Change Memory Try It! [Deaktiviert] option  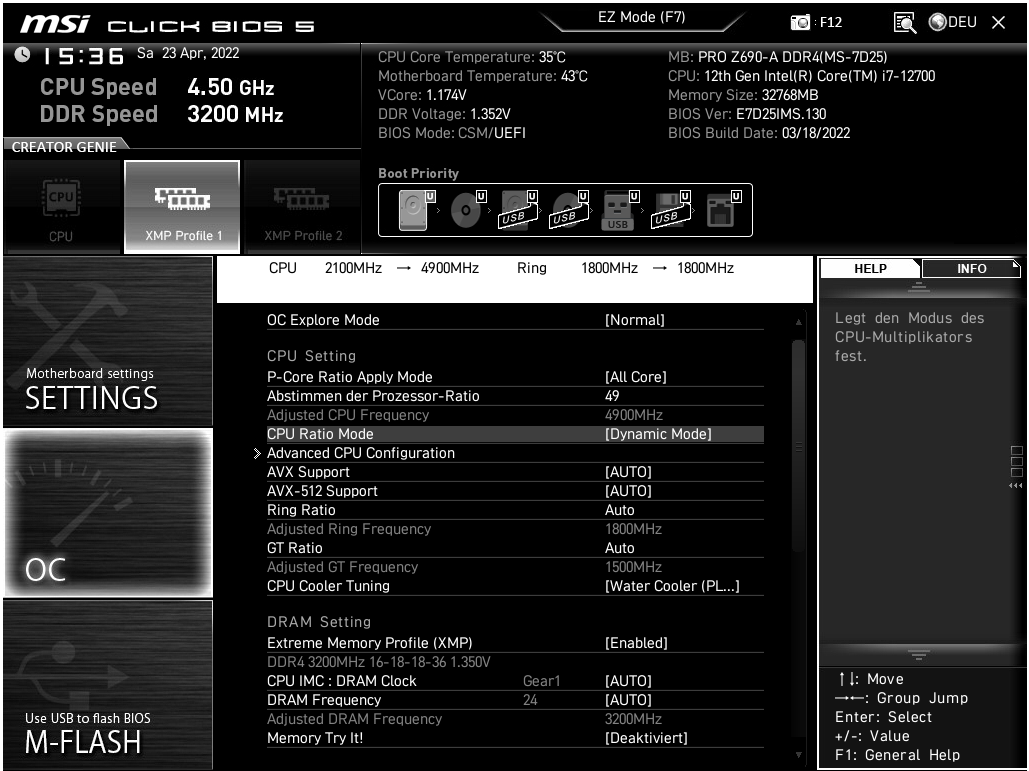(514, 739)
